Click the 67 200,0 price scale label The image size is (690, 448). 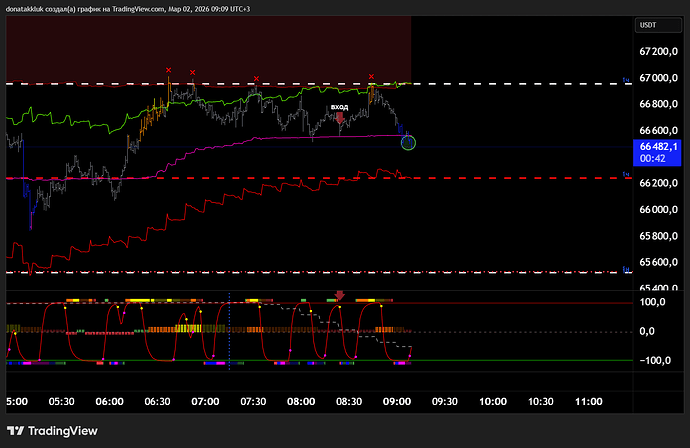[x=660, y=51]
